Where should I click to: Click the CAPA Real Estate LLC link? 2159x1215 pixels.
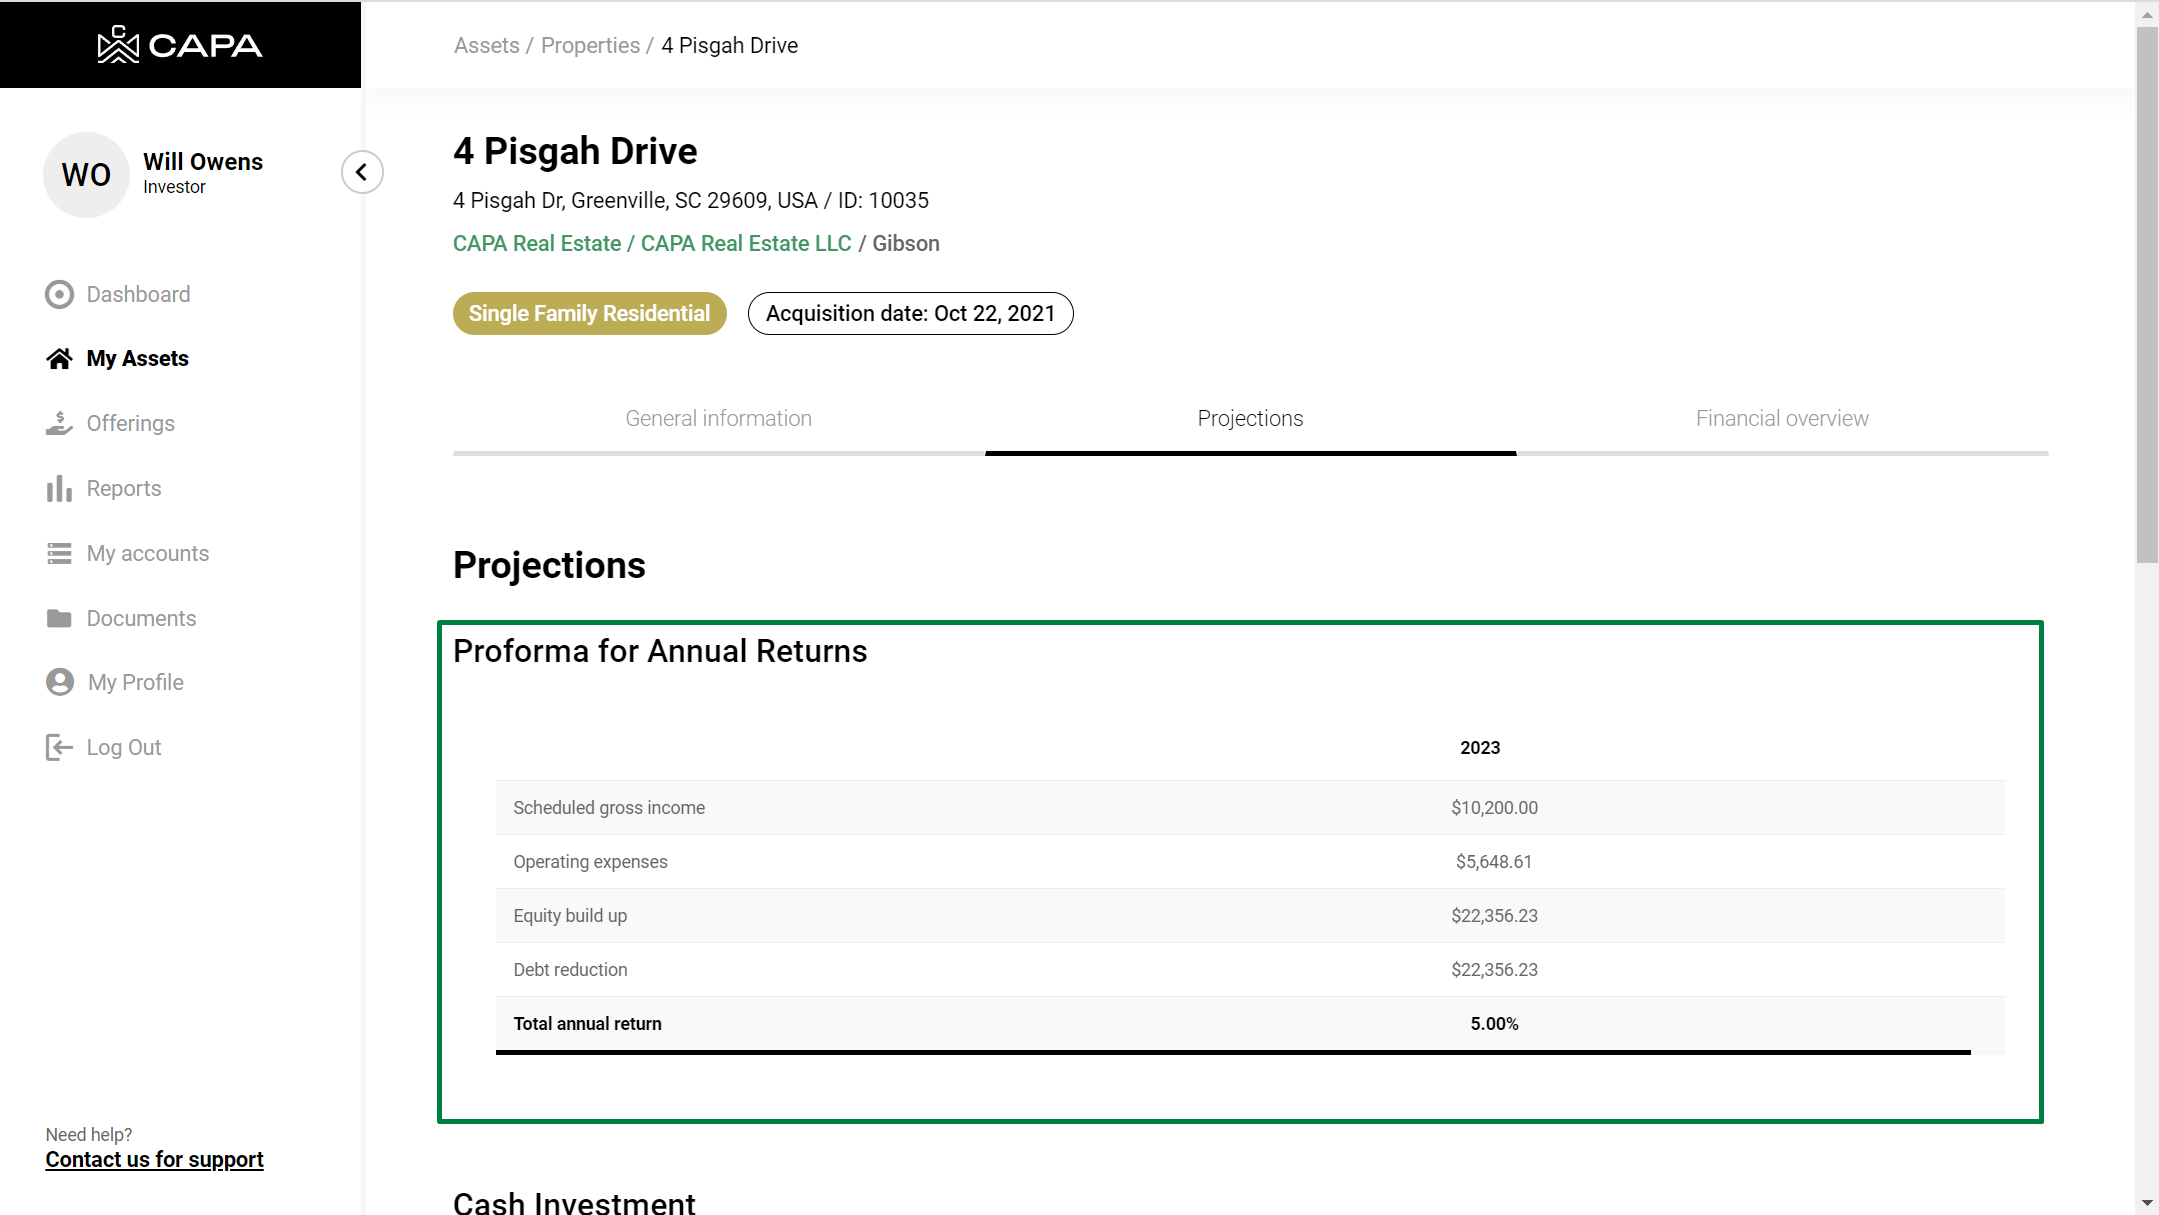pyautogui.click(x=746, y=244)
